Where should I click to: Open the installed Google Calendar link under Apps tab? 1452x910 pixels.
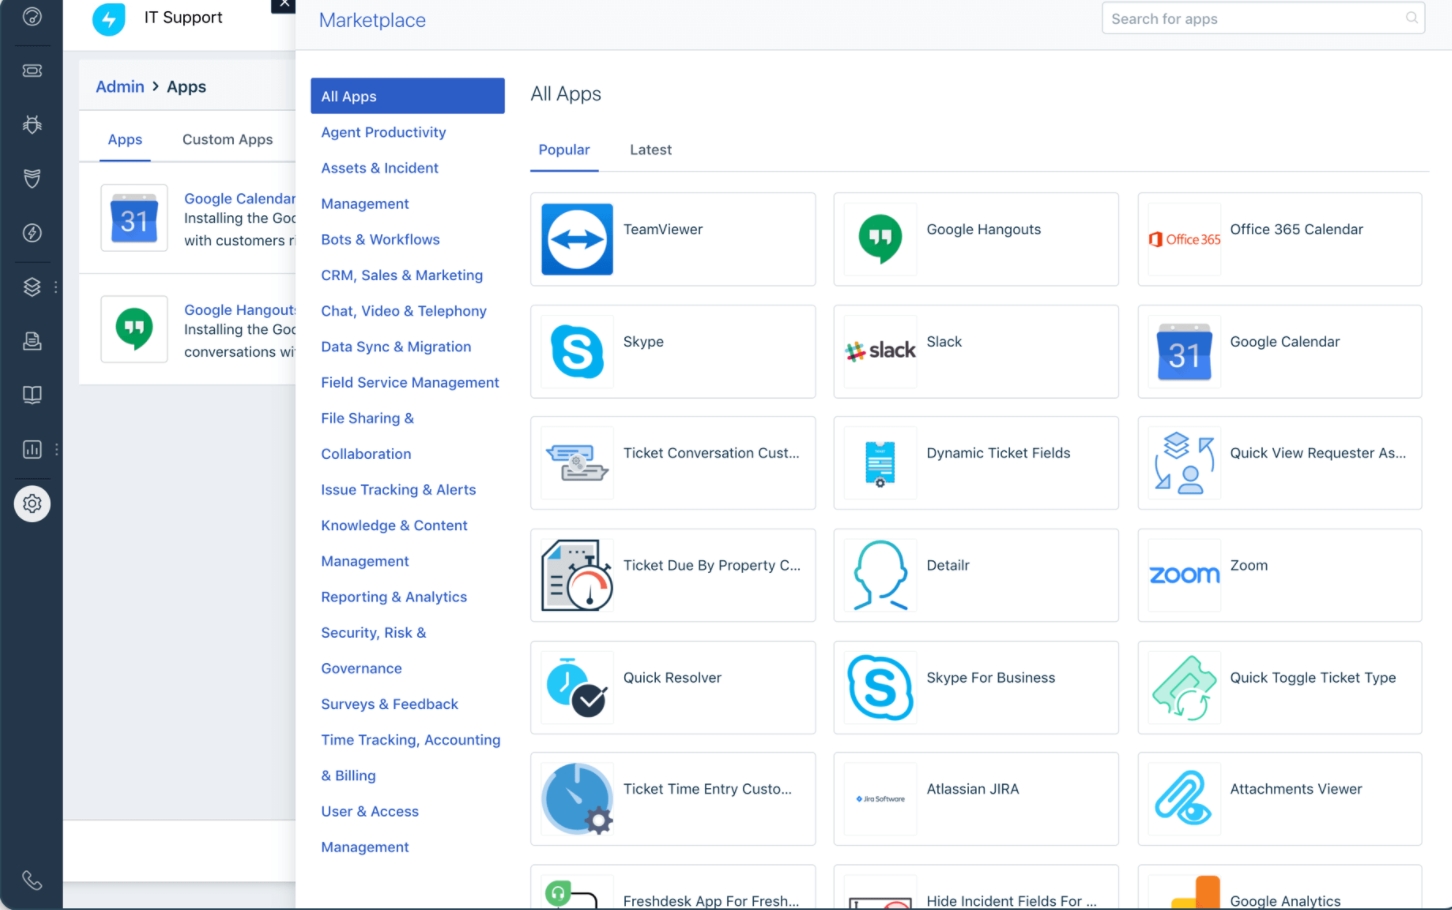(x=239, y=198)
